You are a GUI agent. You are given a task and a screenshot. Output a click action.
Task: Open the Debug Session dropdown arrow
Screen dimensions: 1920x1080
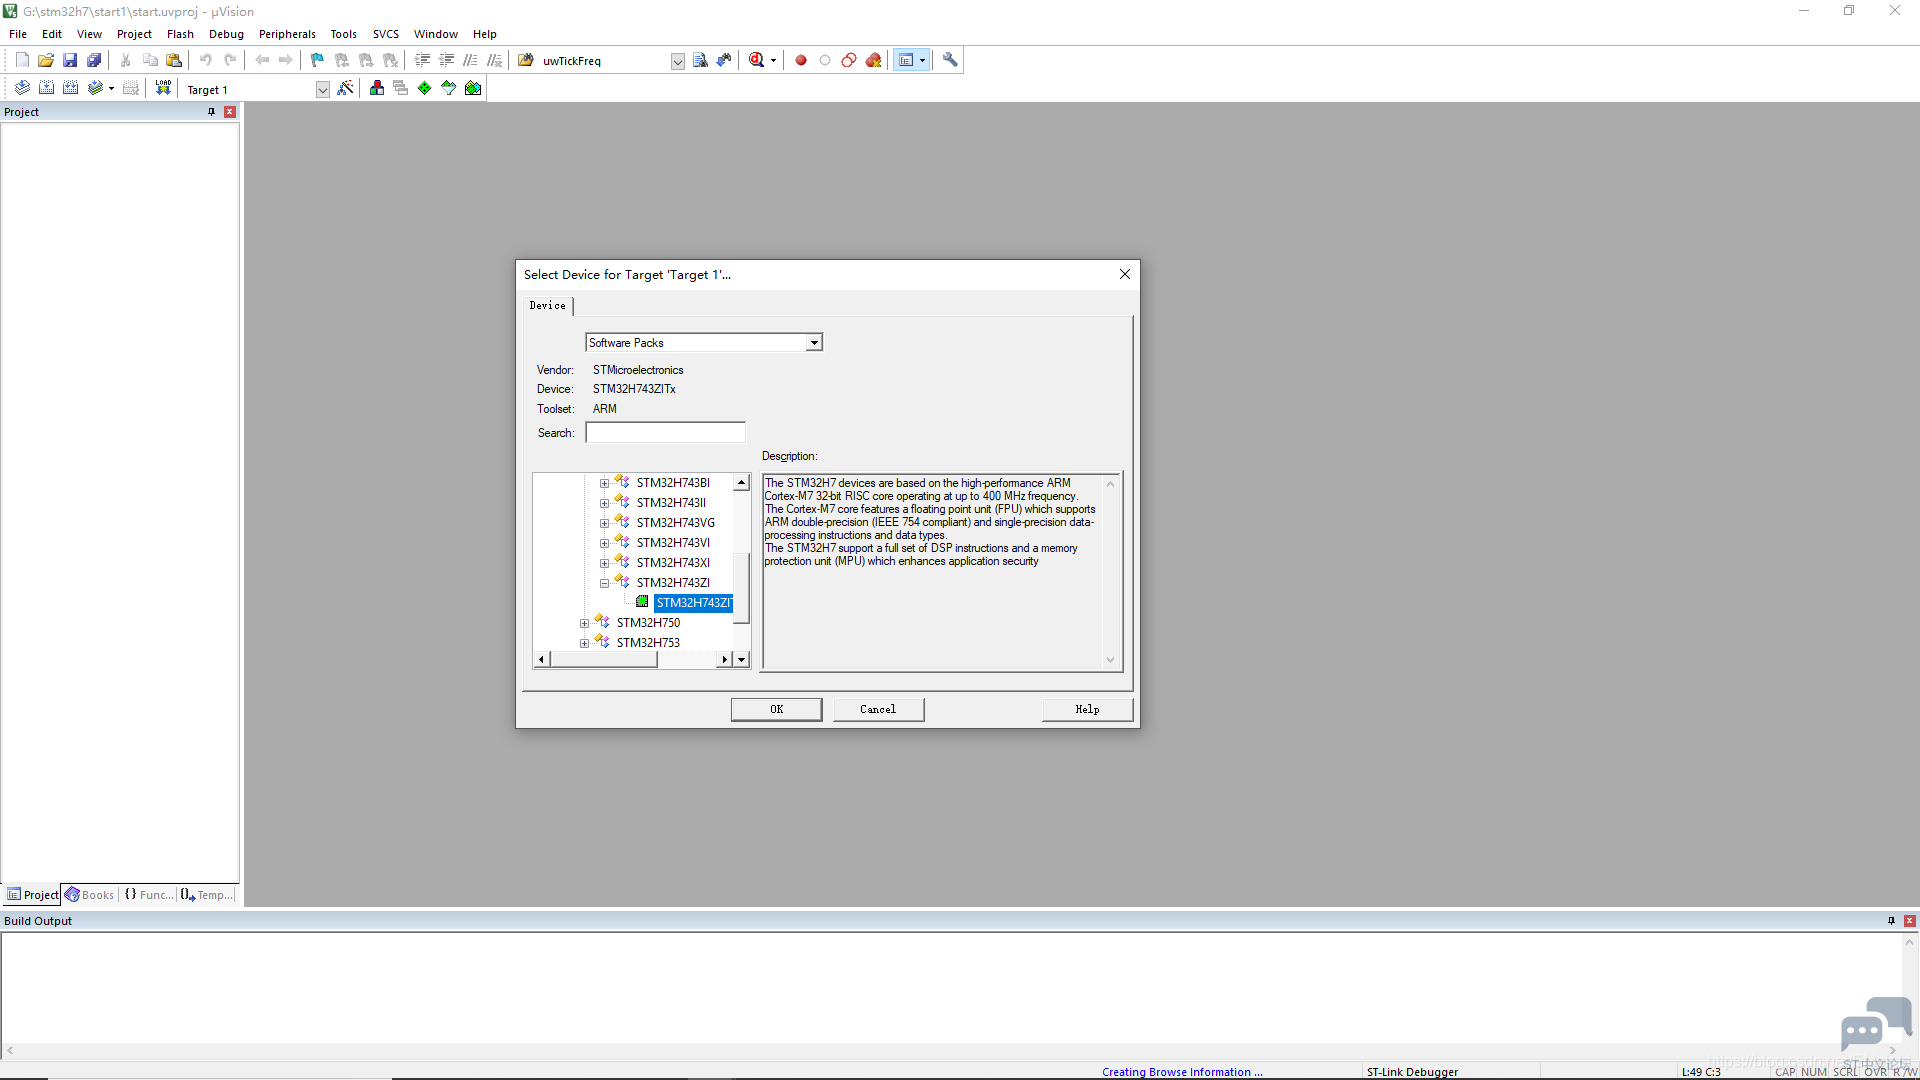pyautogui.click(x=773, y=61)
